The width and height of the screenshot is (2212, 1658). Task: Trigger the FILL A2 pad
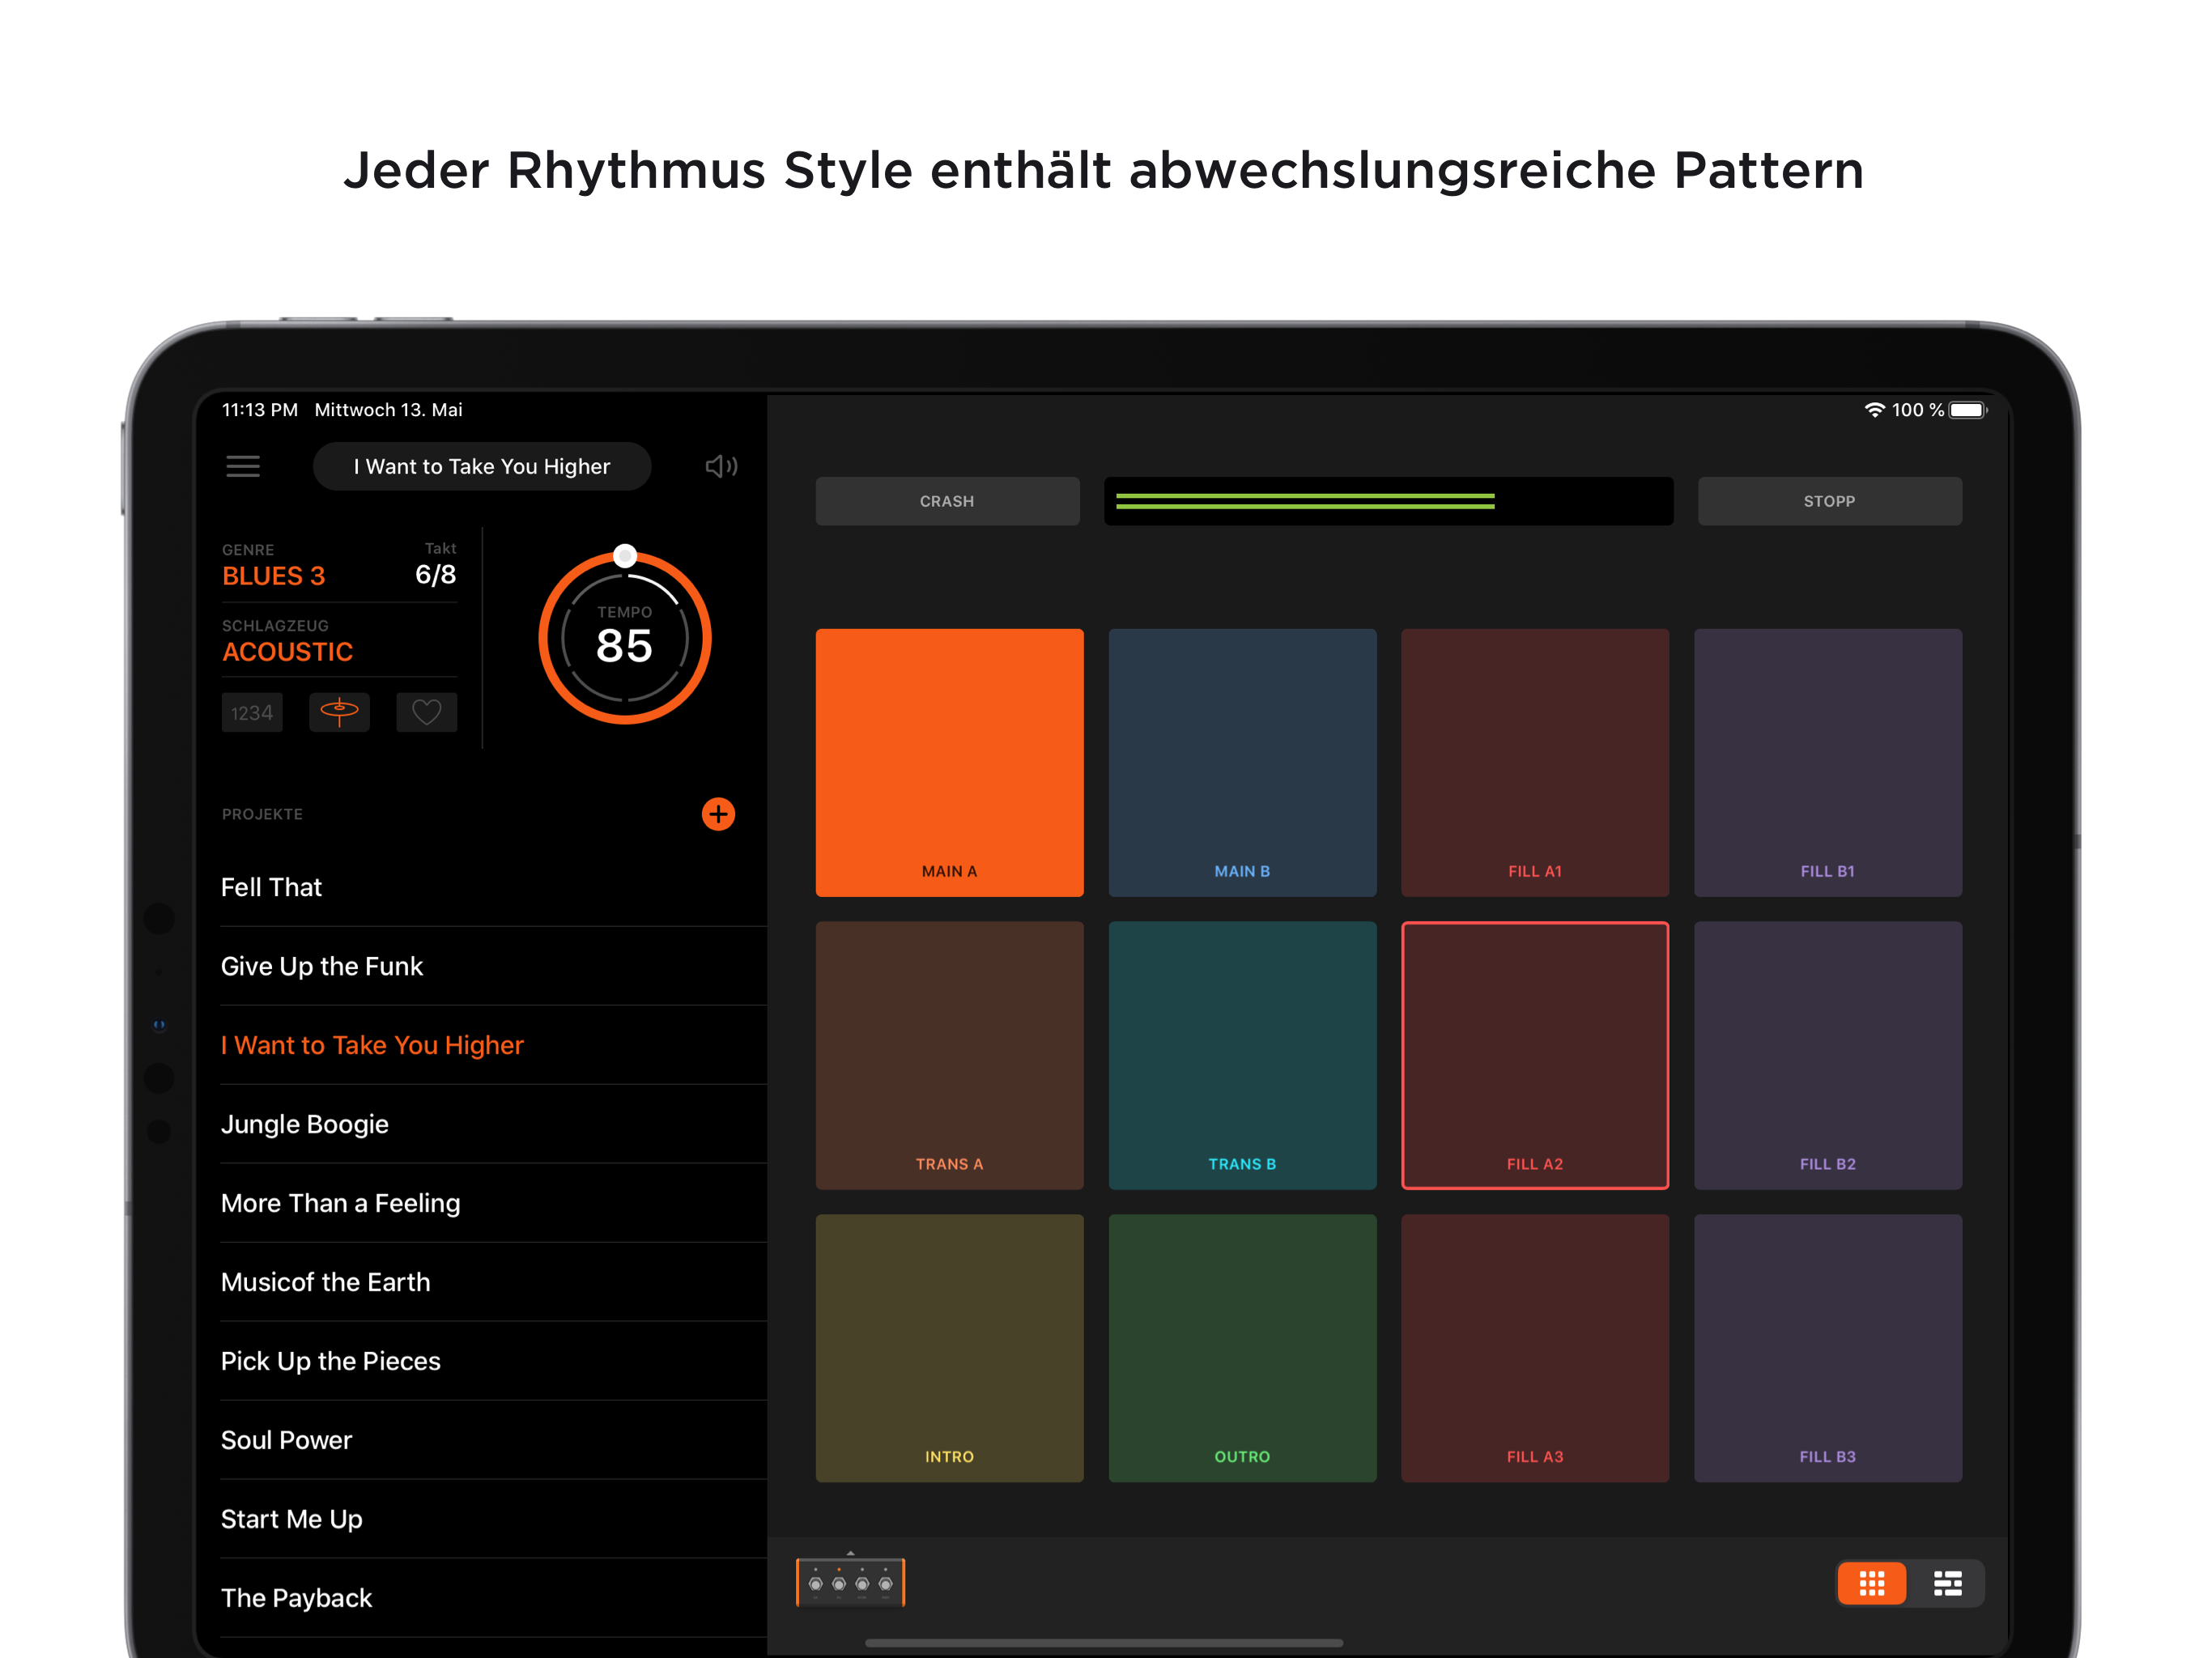(x=1534, y=1055)
